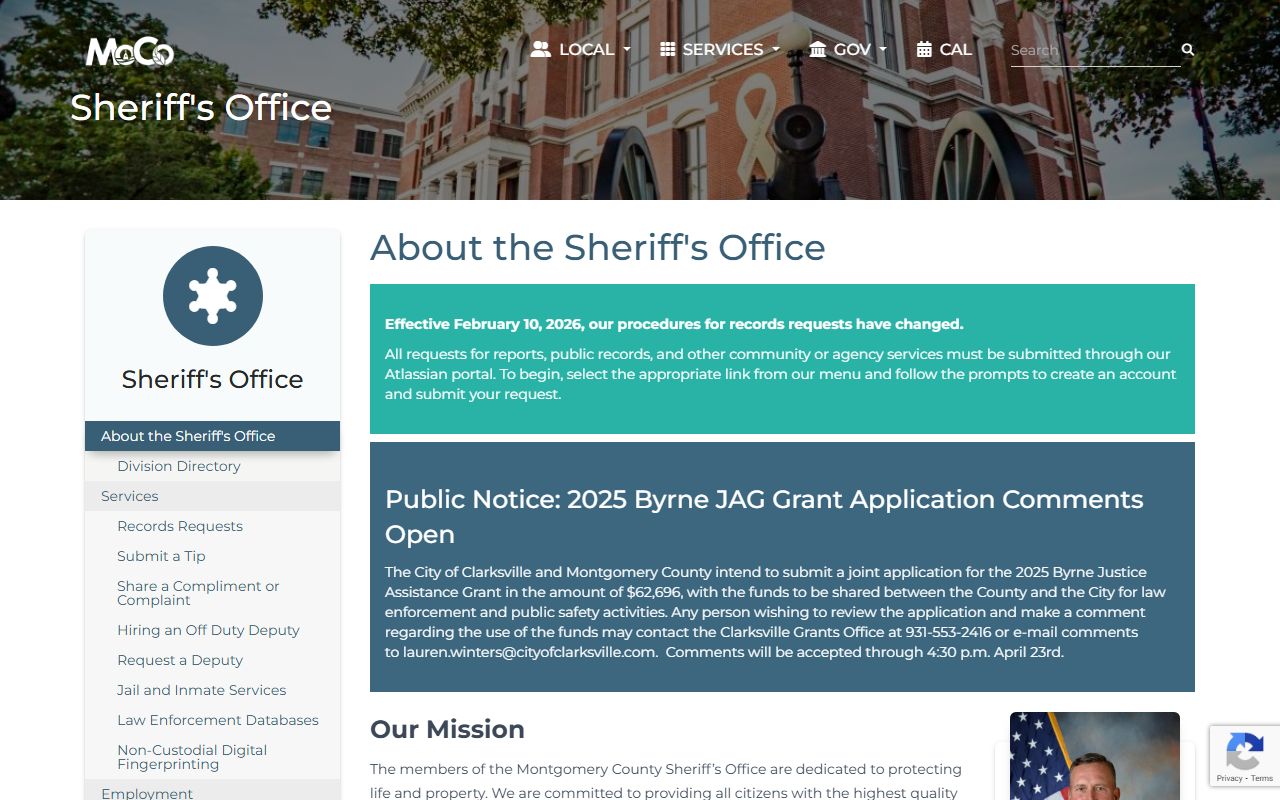The image size is (1280, 800).
Task: Click the calendar icon beside CAL
Action: 924,49
